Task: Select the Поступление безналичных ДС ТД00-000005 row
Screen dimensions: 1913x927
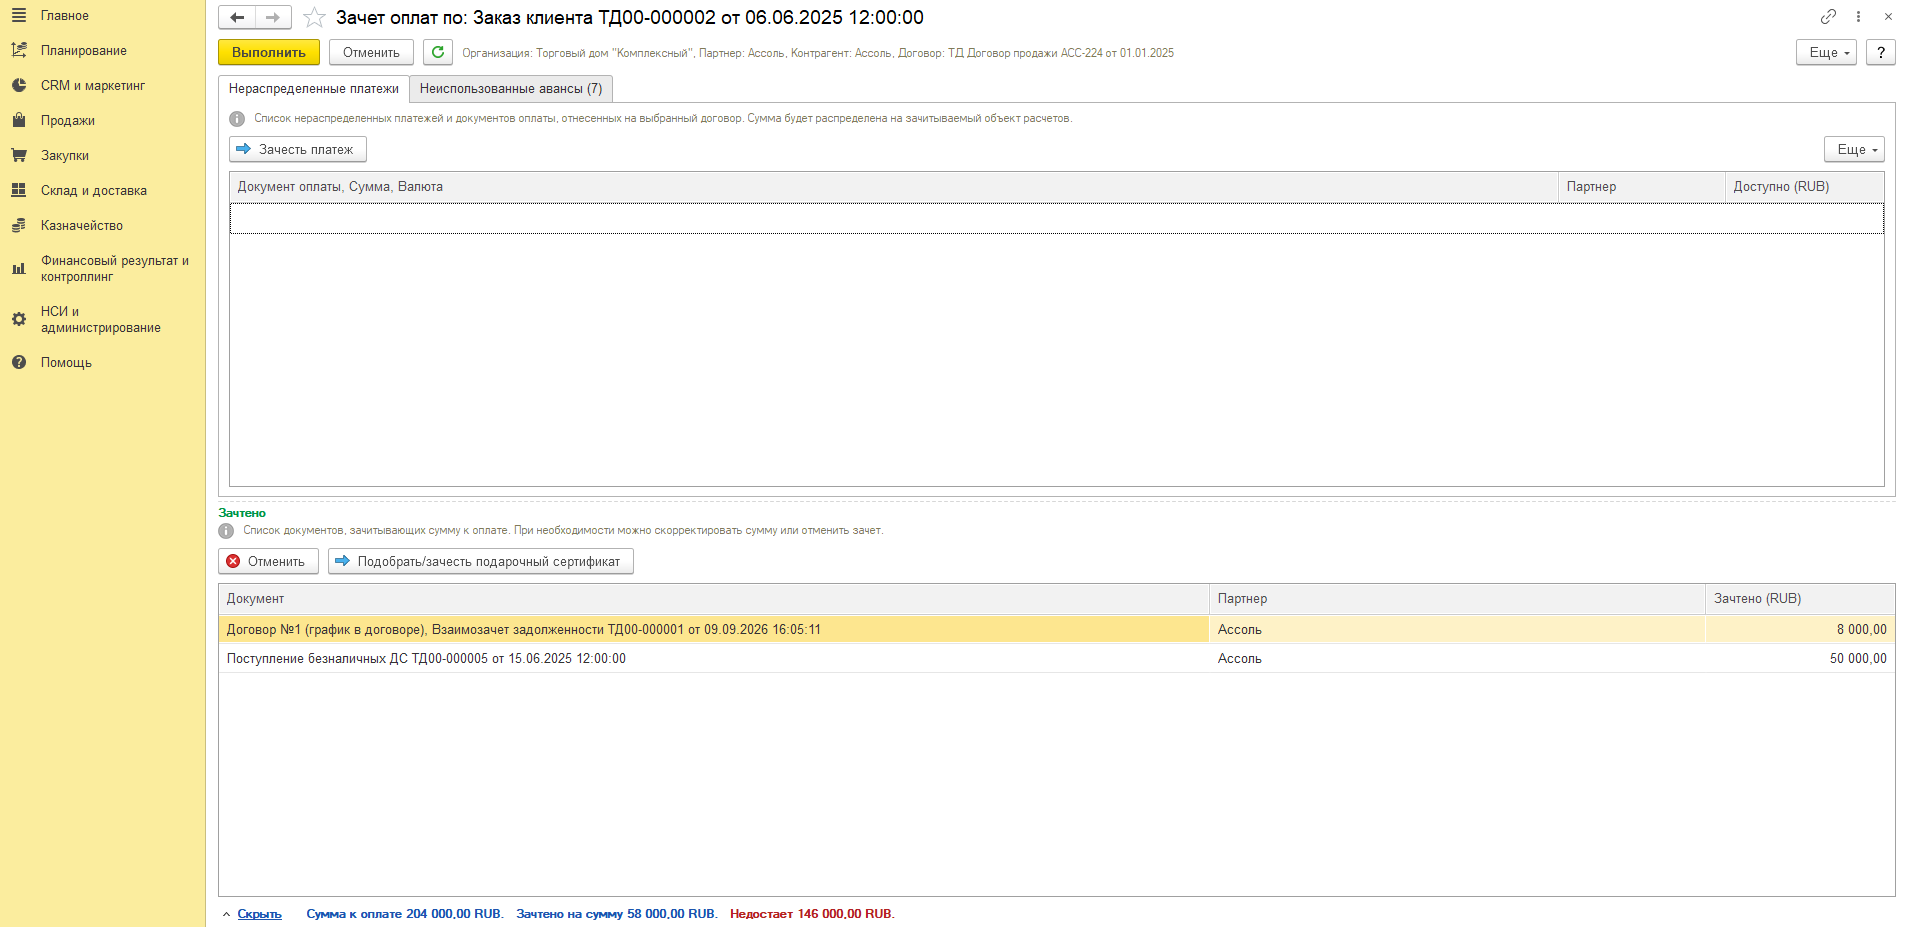Action: pos(1057,658)
